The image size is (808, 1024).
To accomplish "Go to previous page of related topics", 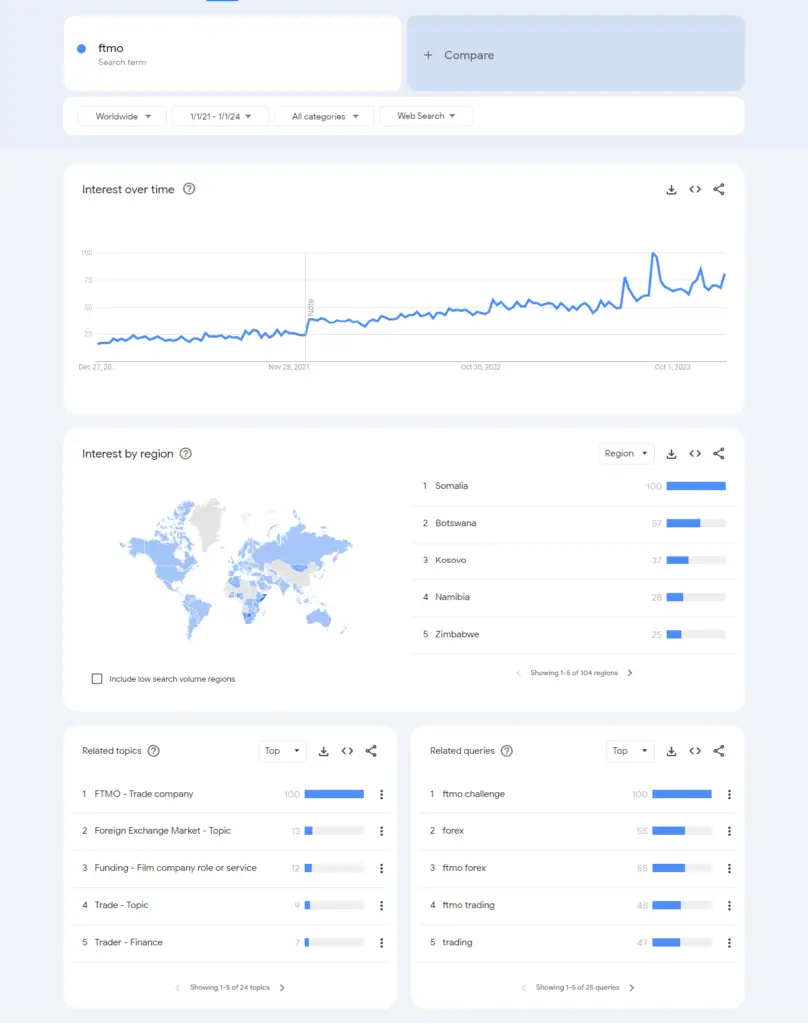I will (x=178, y=987).
